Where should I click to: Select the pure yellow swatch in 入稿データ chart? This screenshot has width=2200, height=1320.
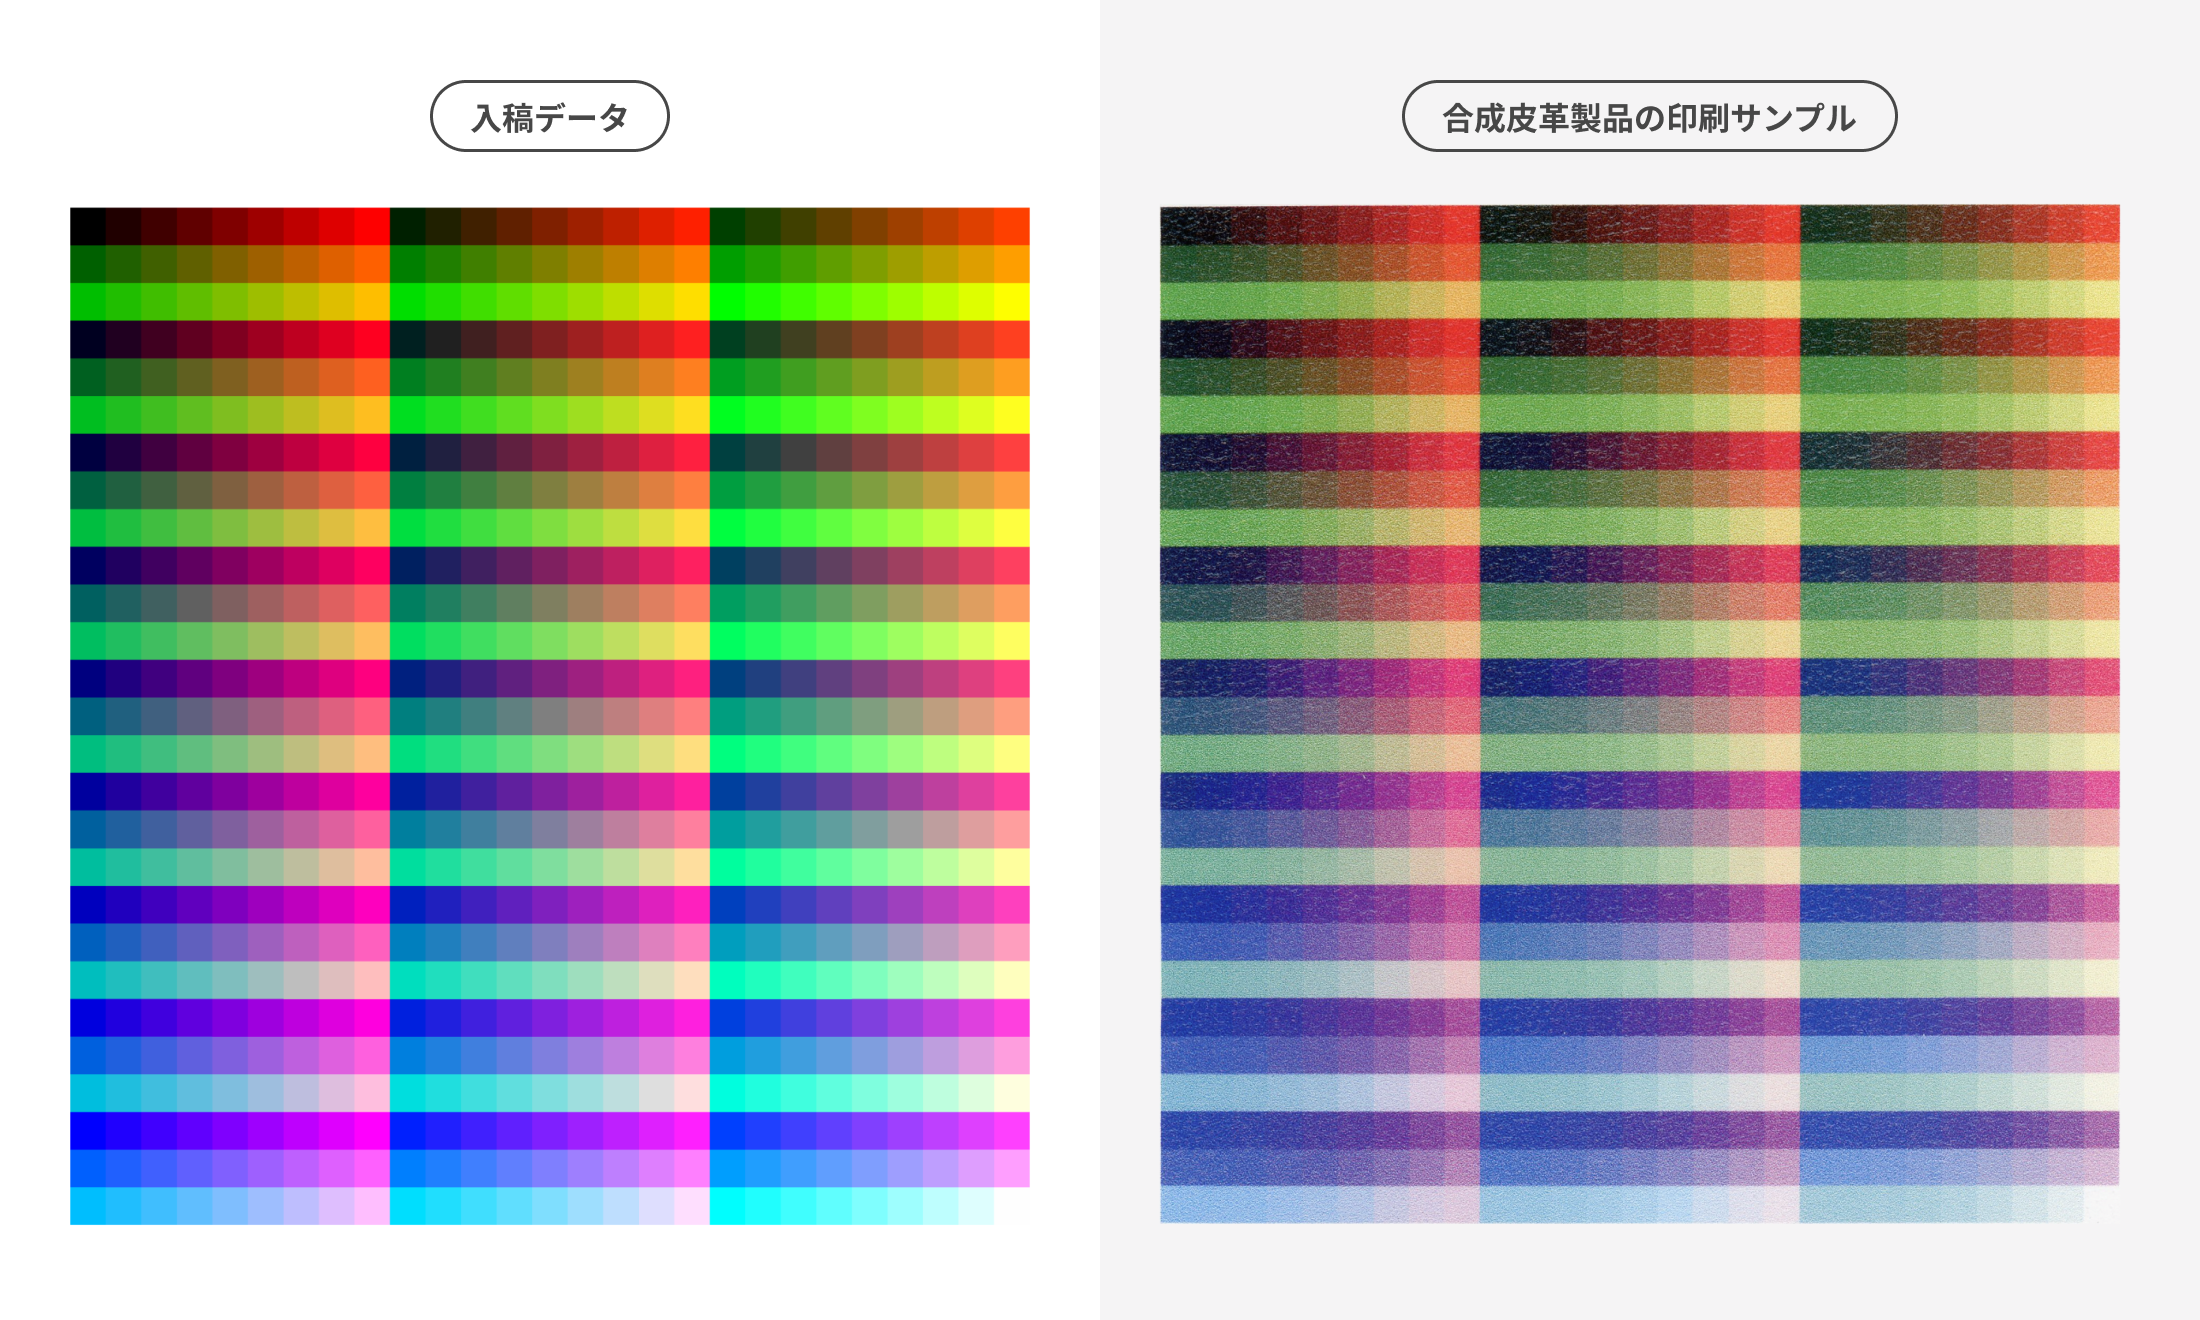point(1011,301)
